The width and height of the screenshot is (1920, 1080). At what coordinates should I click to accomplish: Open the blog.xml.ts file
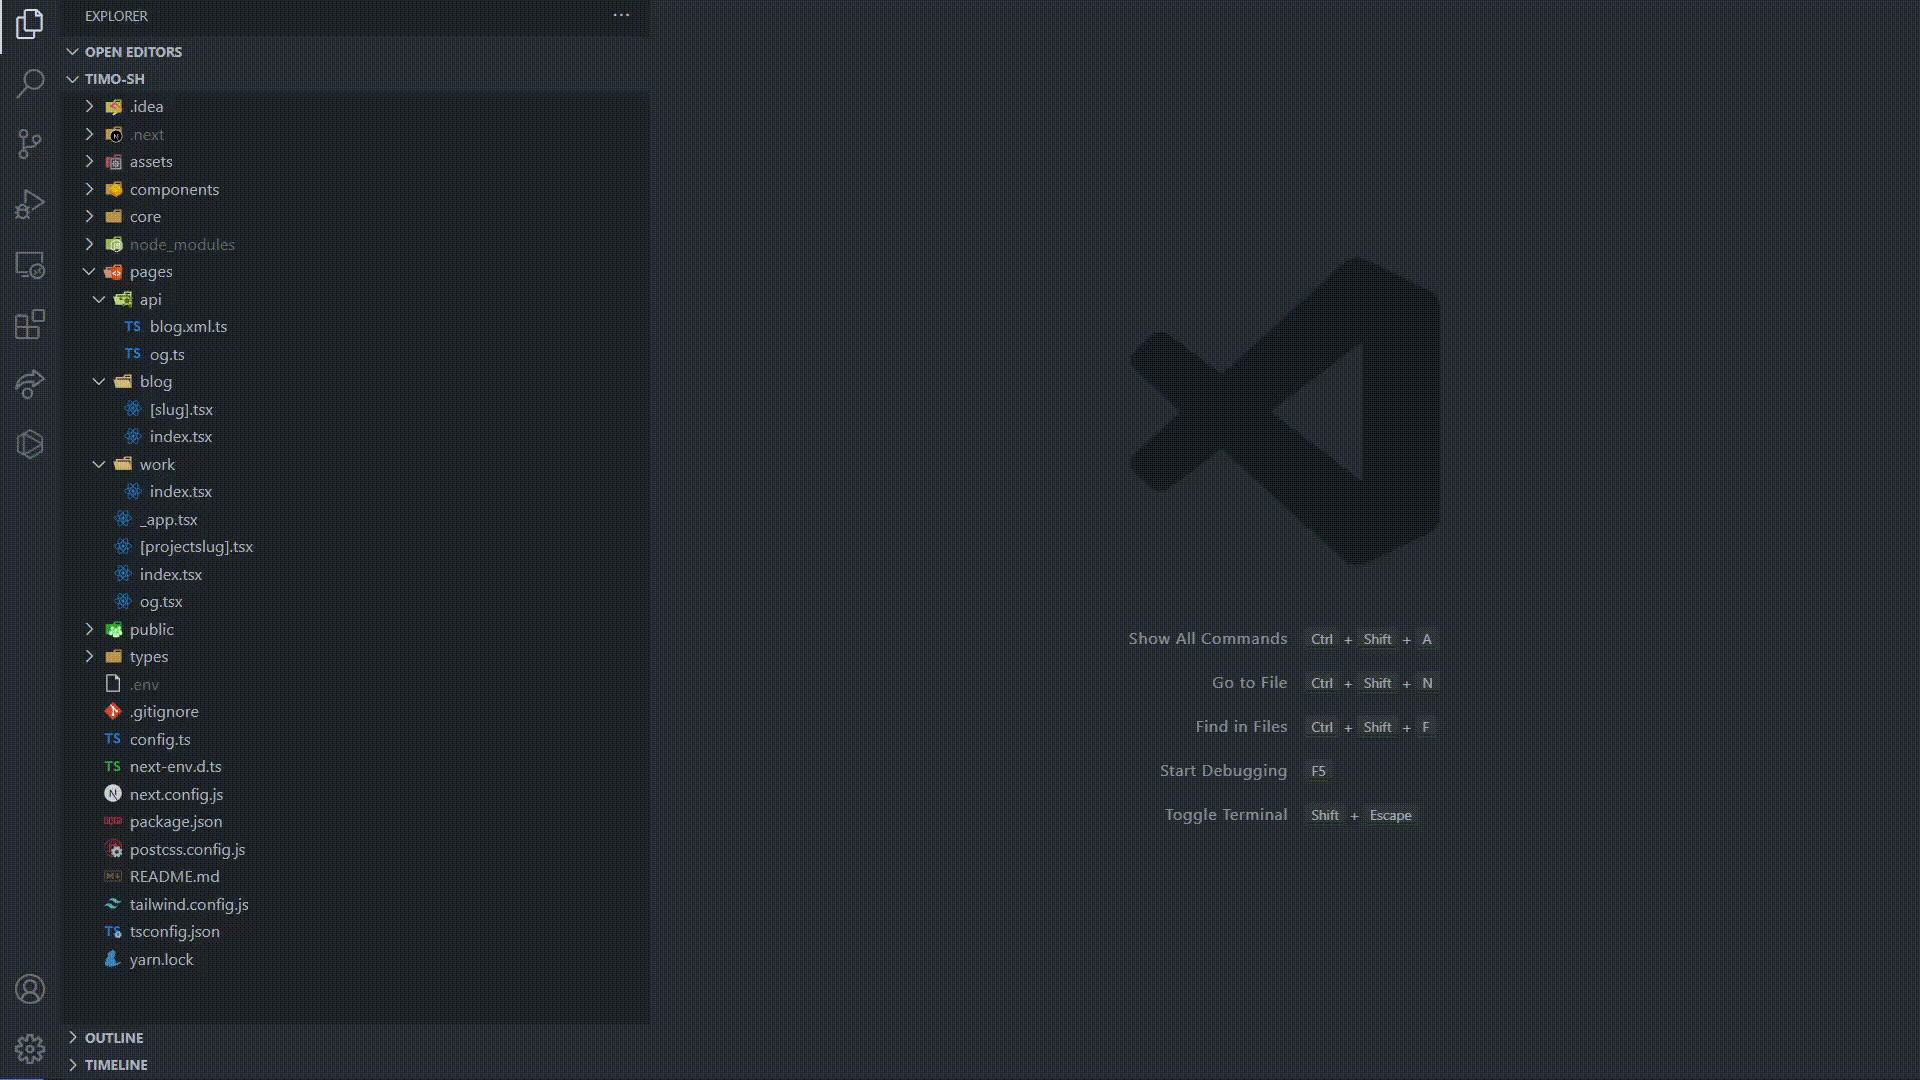[x=188, y=326]
